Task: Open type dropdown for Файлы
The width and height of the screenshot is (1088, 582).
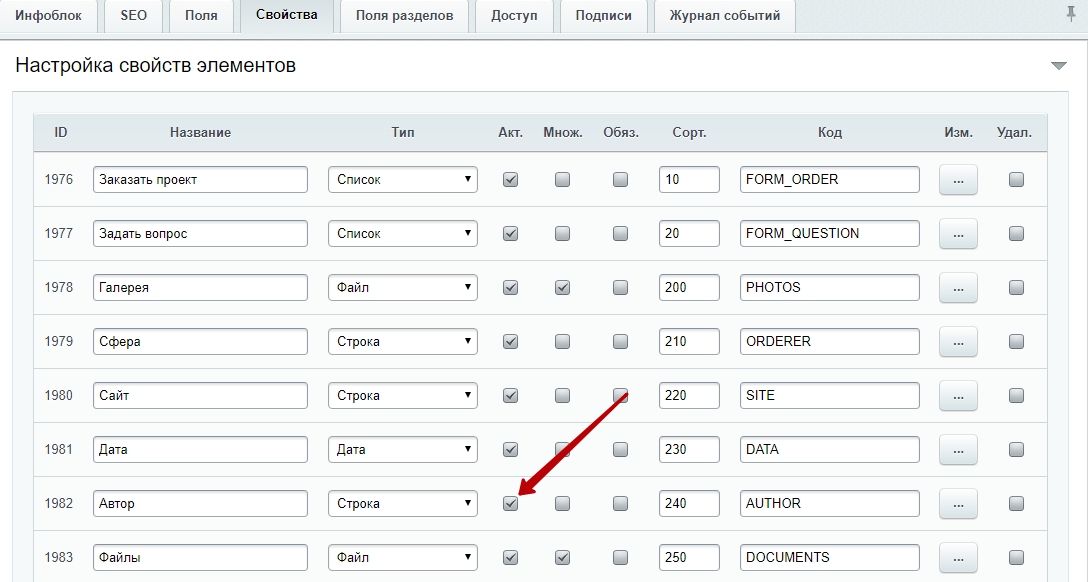Action: pos(402,557)
